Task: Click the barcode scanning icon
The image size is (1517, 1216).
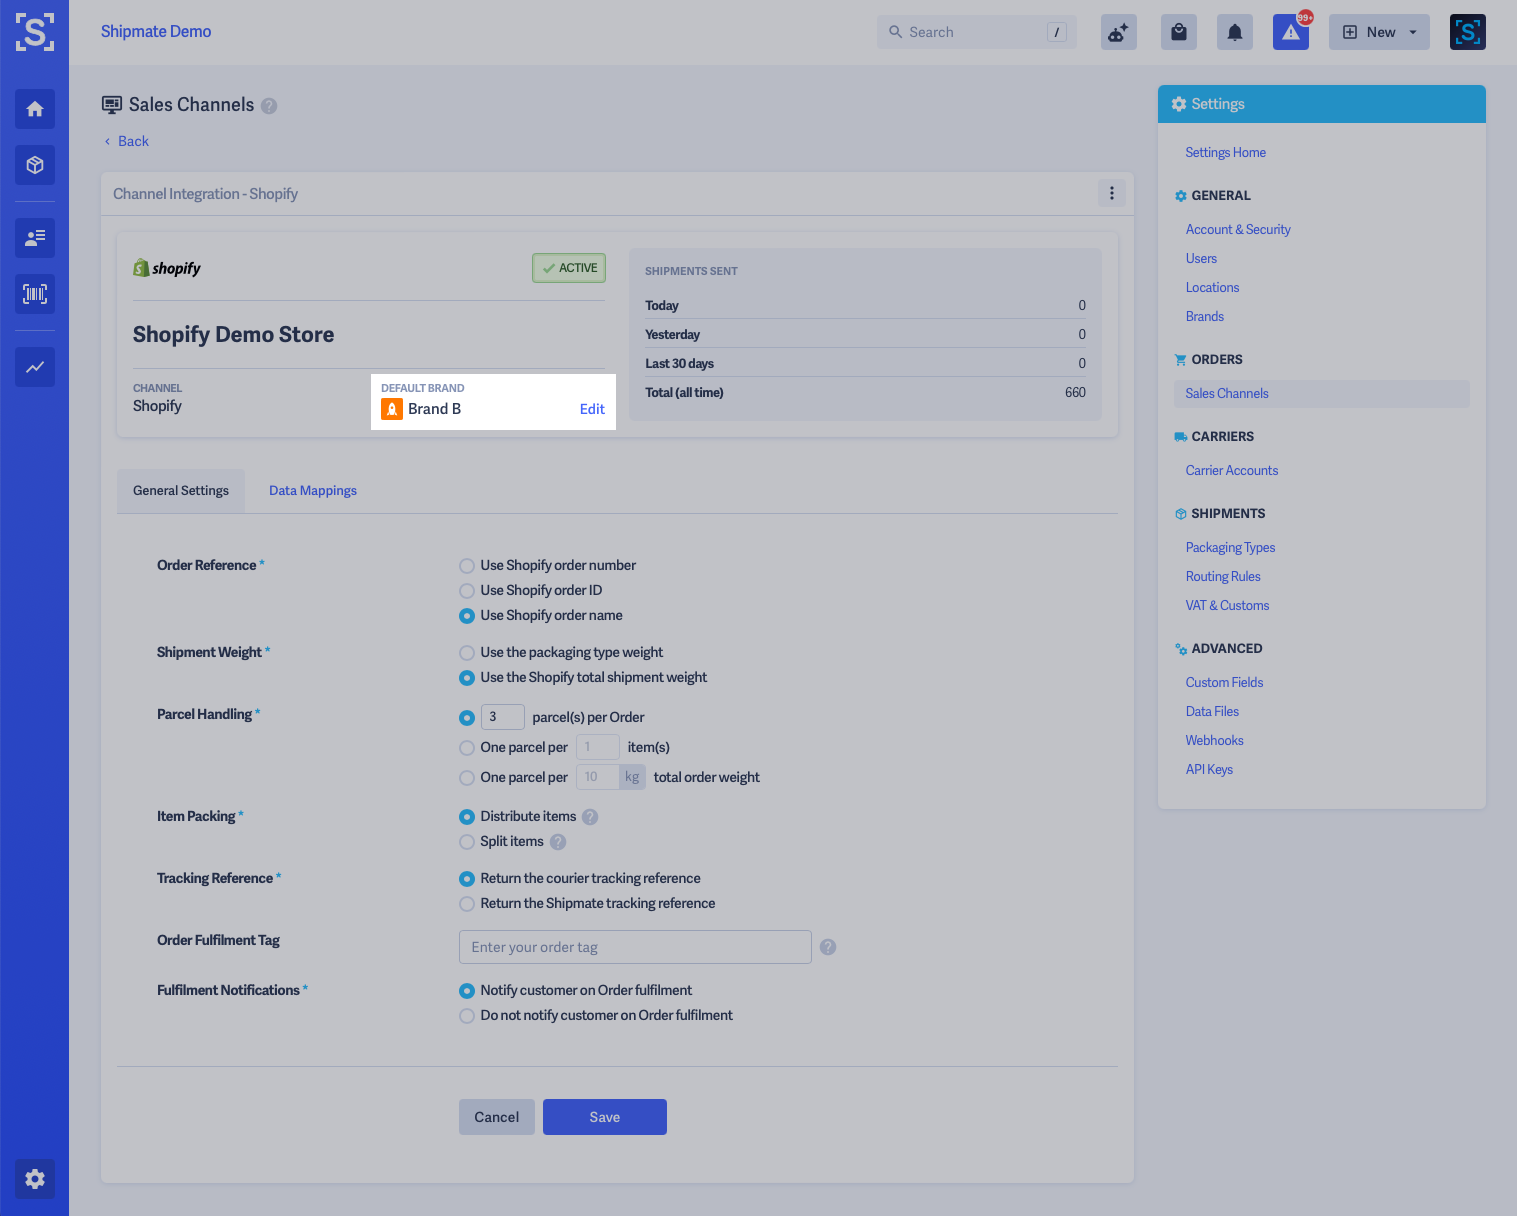Action: coord(35,294)
